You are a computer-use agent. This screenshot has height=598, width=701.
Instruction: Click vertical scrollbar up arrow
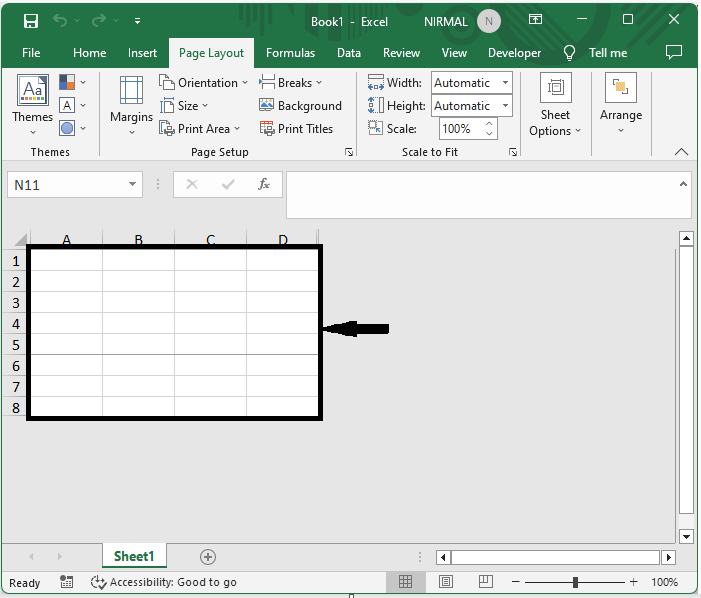686,239
